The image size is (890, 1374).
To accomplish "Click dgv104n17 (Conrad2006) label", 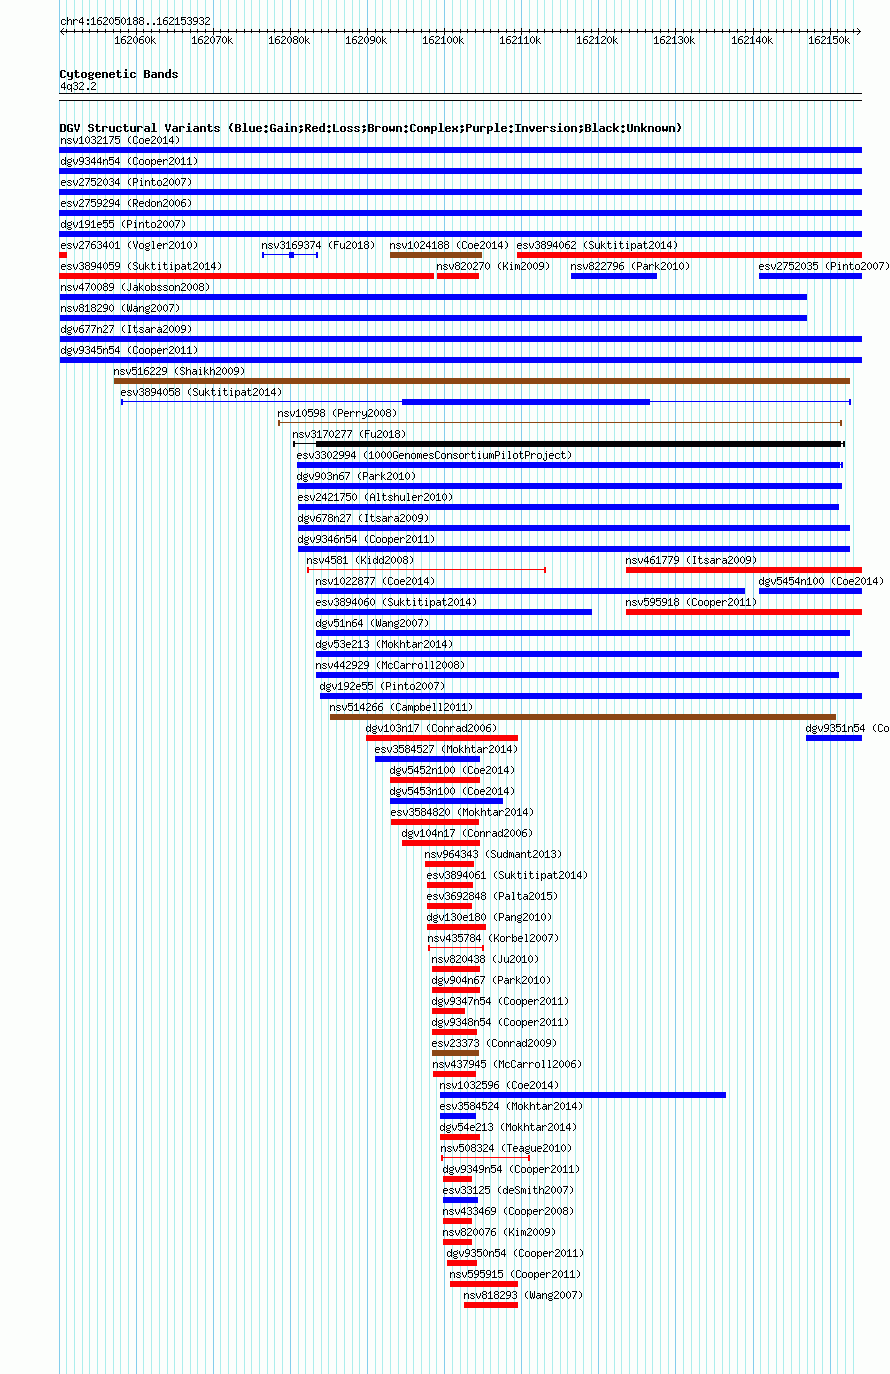I will click(467, 833).
